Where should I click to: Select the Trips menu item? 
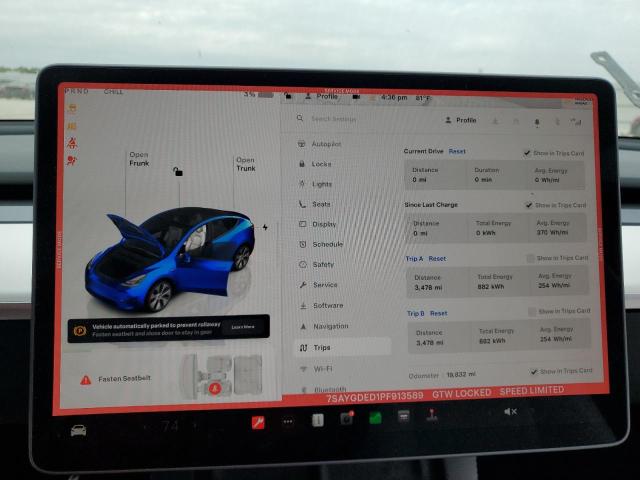coord(343,347)
